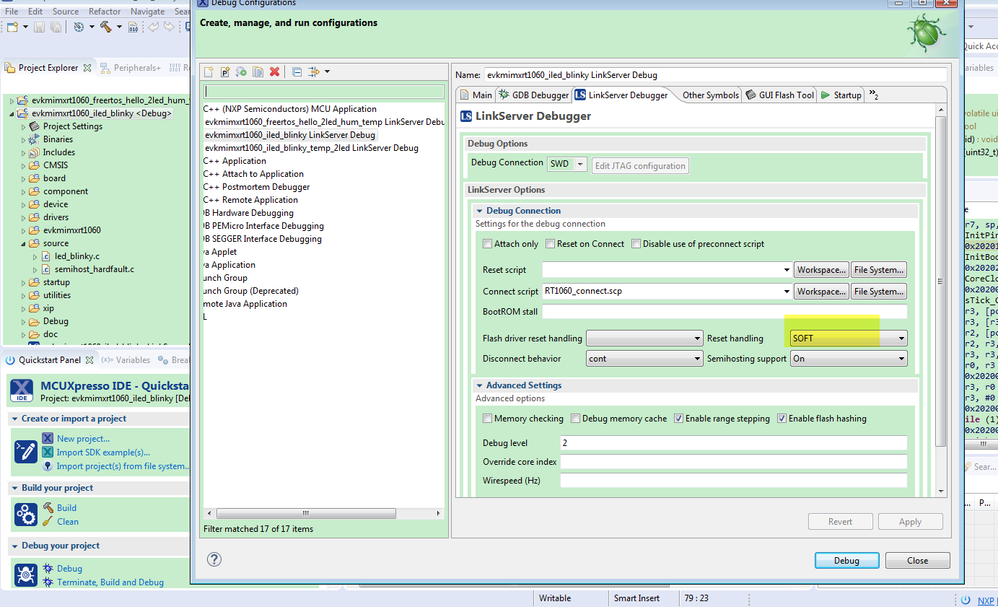Viewport: 998px width, 607px height.
Task: Open the Debug Connection SWD dropdown
Action: (566, 164)
